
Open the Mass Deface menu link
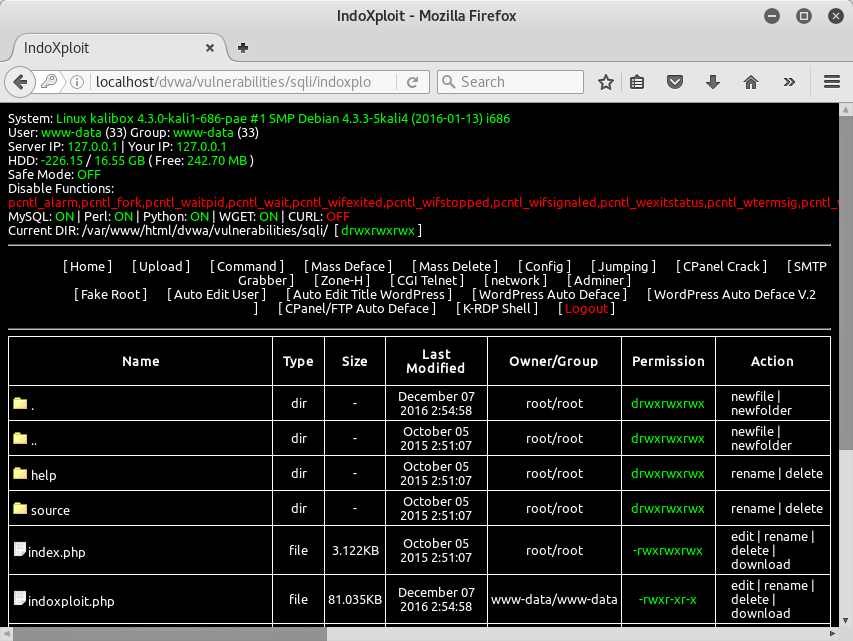click(348, 267)
